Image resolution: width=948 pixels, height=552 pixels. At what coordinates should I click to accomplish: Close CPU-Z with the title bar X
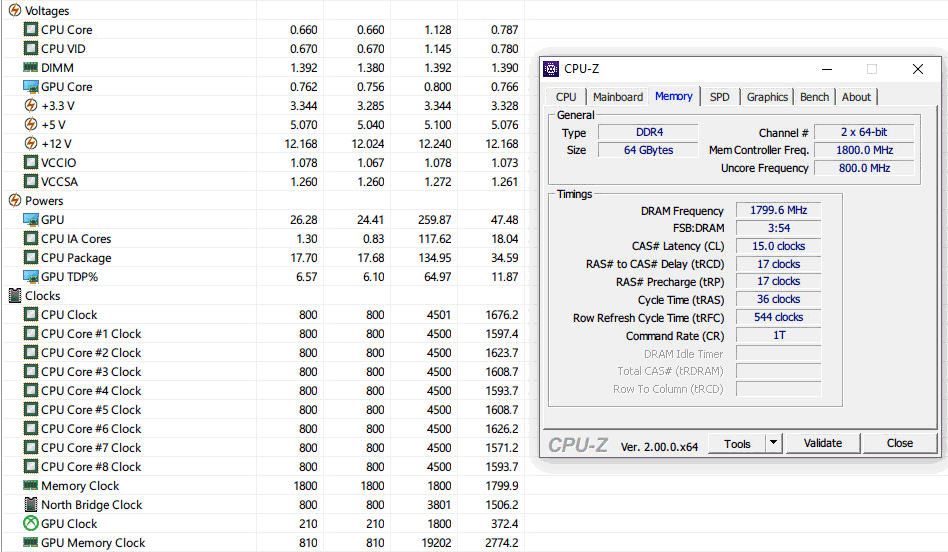[x=917, y=69]
